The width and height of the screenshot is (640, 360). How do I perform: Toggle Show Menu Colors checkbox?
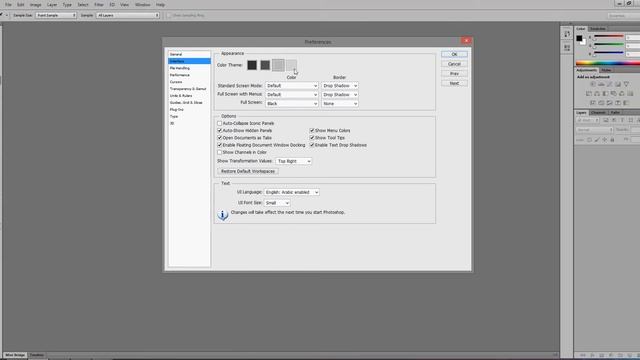click(x=312, y=131)
